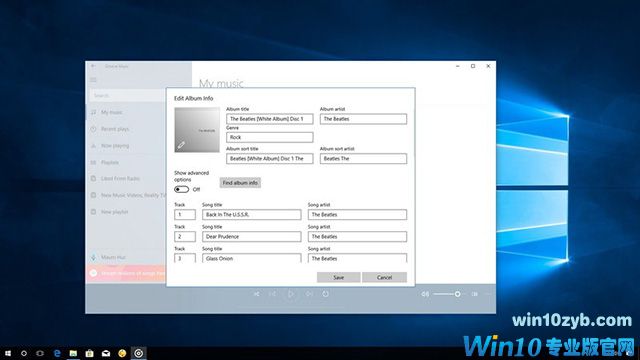This screenshot has width=640, height=360.
Task: Click the Album sort artist field
Action: tap(363, 158)
